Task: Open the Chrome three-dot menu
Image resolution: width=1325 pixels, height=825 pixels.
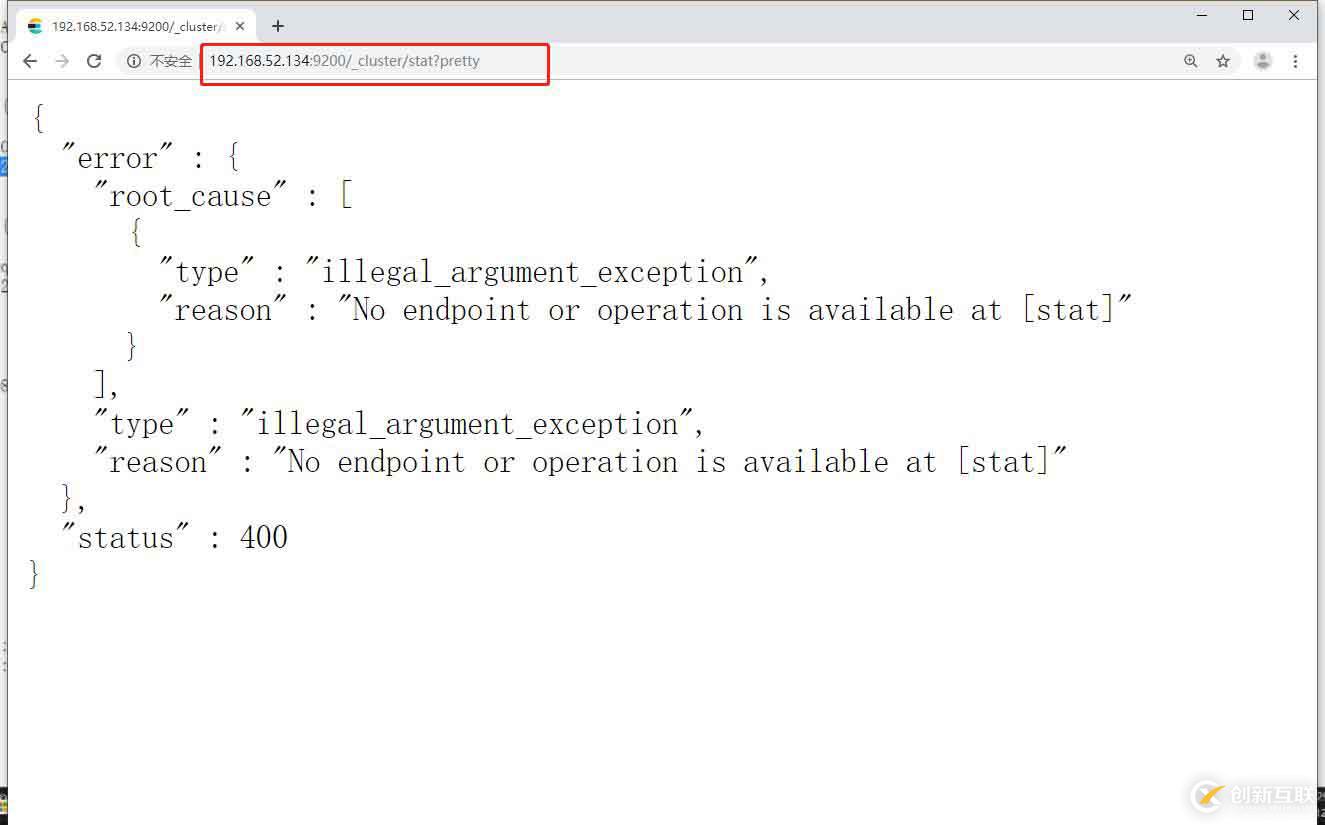Action: coord(1295,61)
